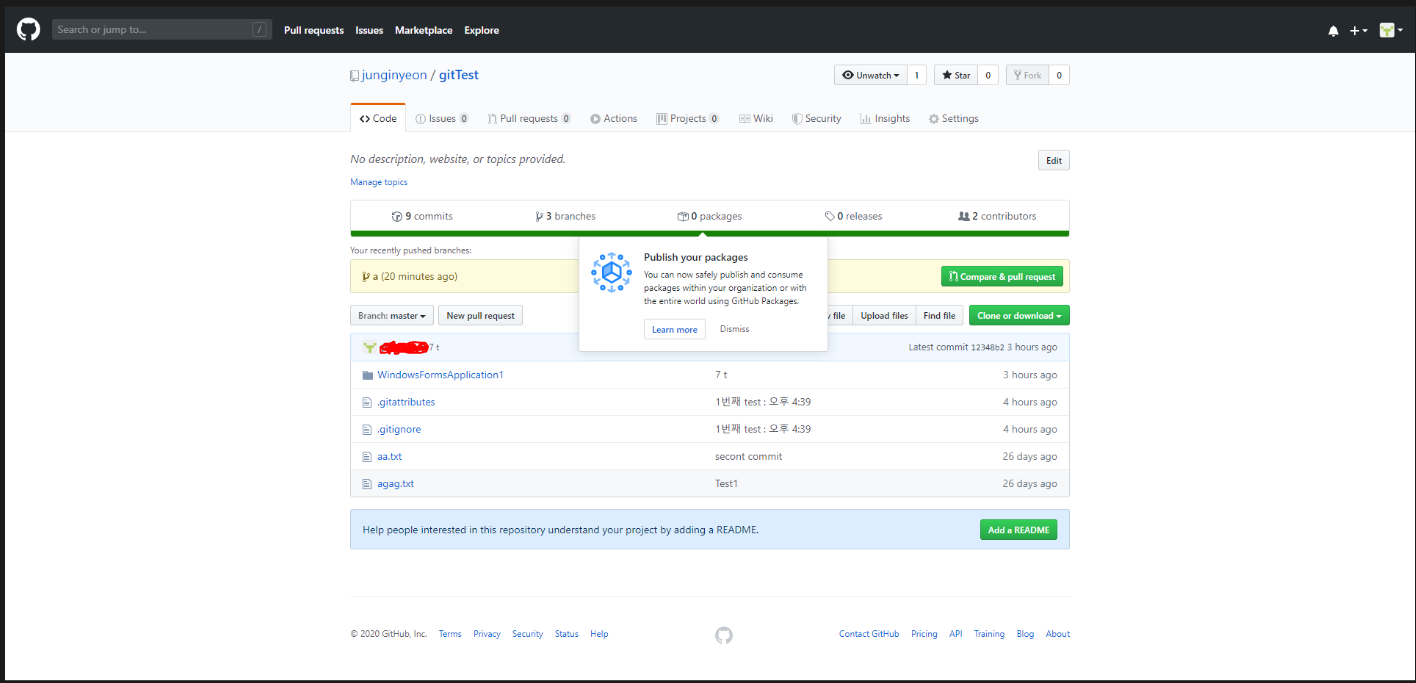Open the 0 releases link
The image size is (1416, 683).
pos(854,216)
